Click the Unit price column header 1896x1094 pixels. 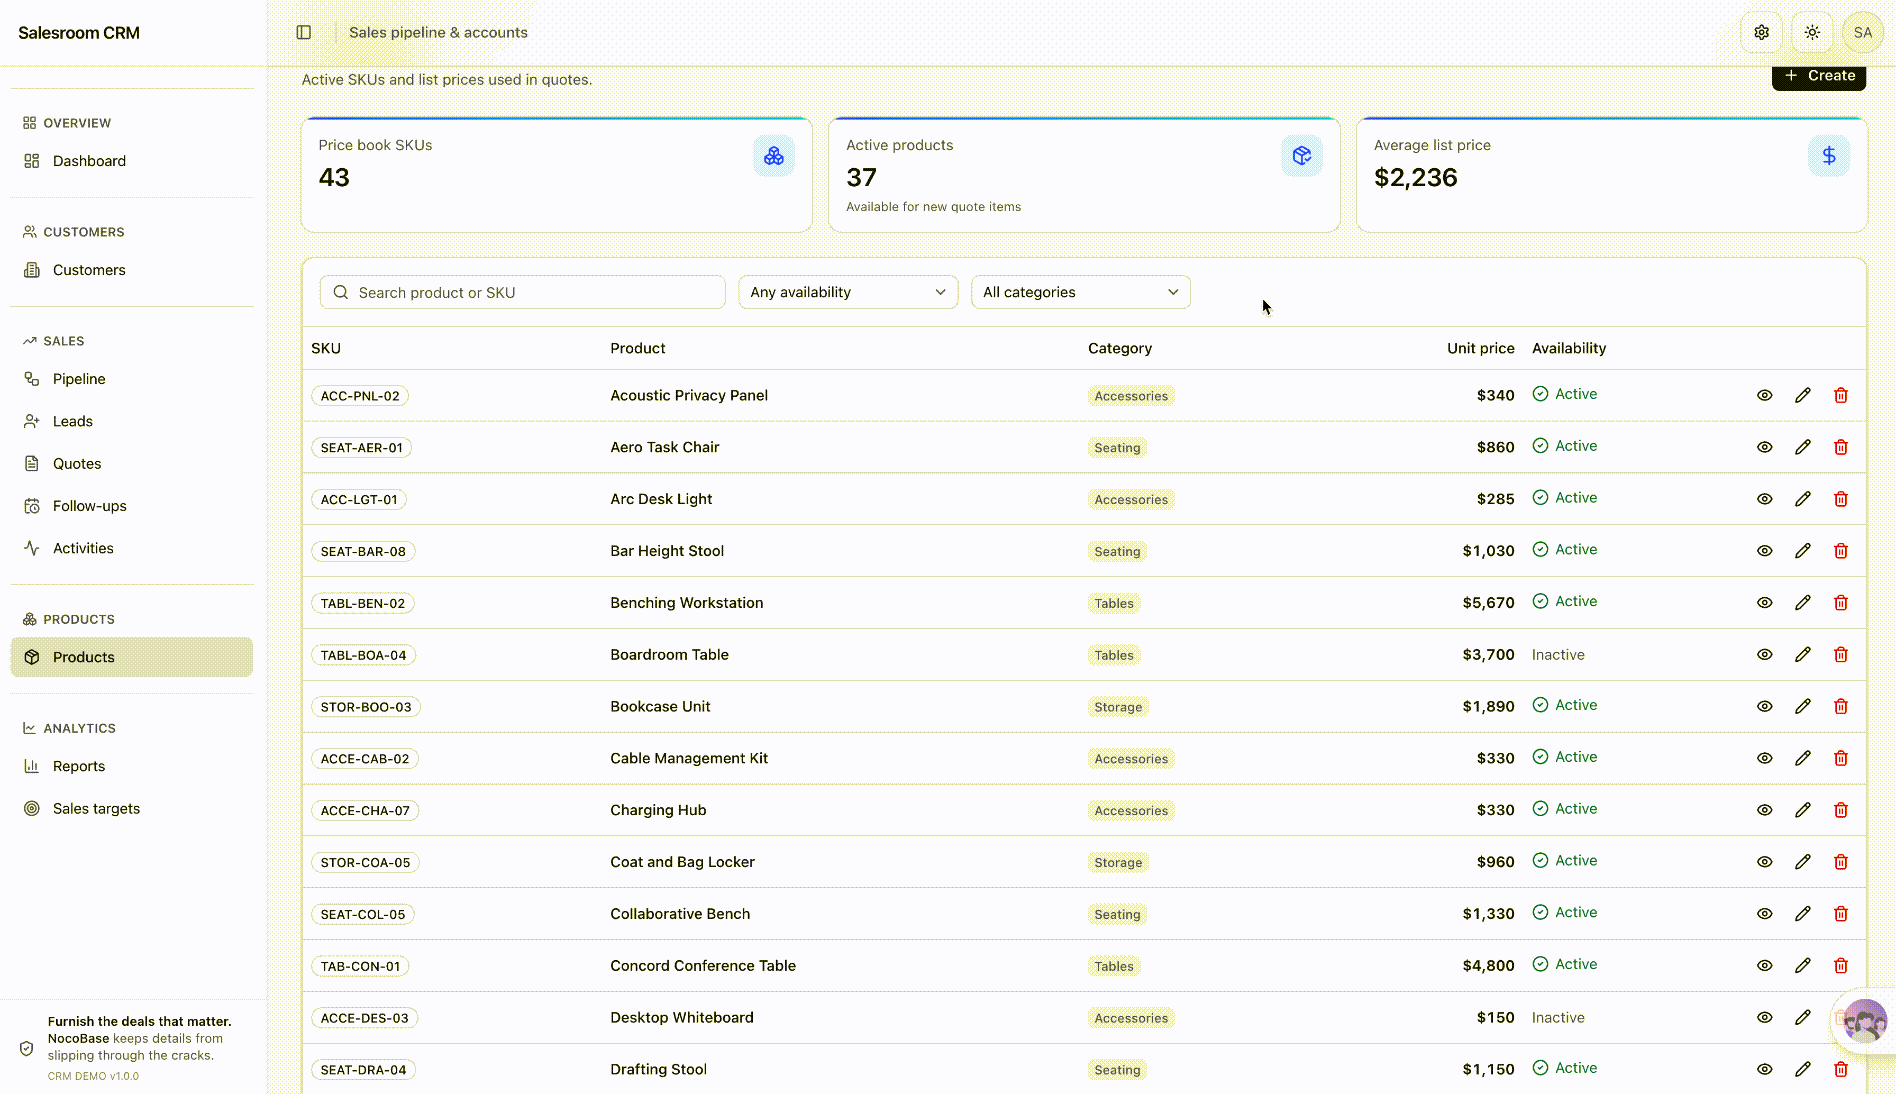1481,348
